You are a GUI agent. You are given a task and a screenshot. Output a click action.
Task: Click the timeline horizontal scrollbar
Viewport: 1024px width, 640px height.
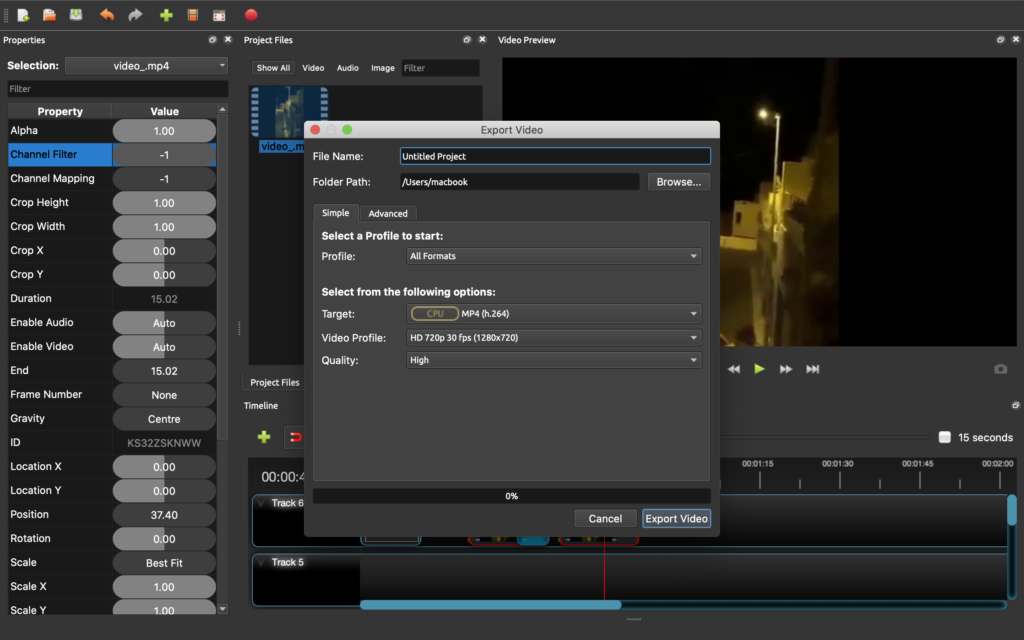pos(490,605)
